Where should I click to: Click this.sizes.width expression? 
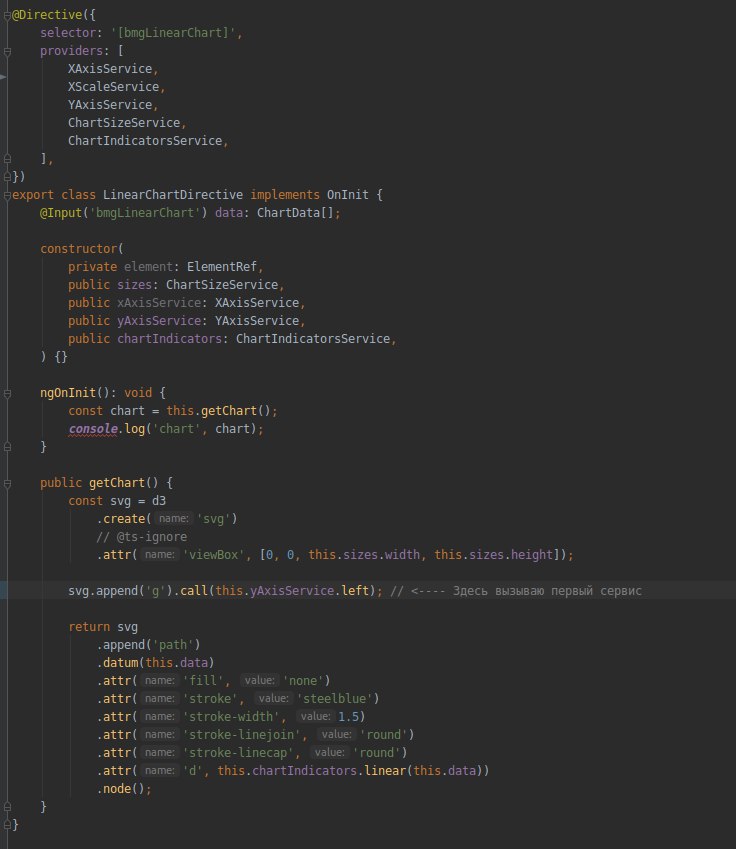364,555
